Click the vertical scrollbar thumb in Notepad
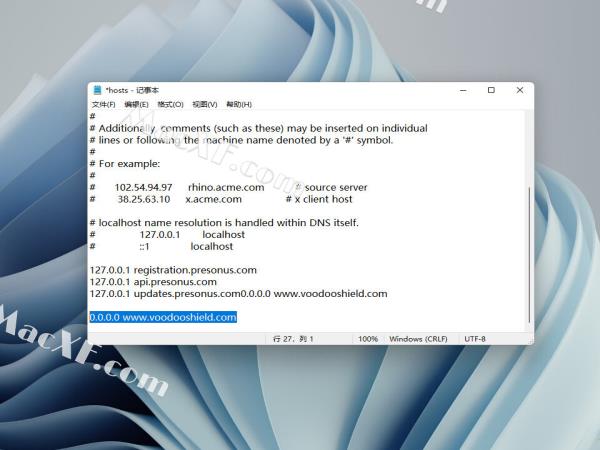Viewport: 600px width, 450px height. point(529,254)
